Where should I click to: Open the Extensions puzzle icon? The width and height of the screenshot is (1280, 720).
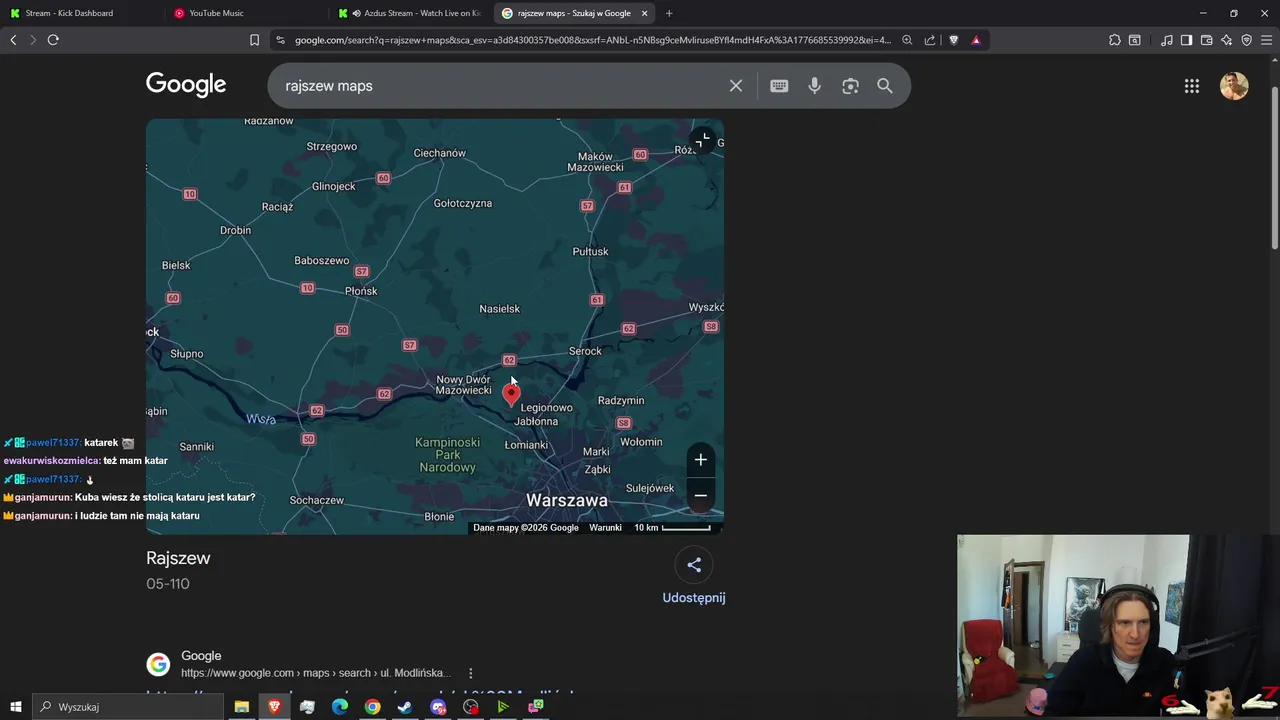(1115, 40)
